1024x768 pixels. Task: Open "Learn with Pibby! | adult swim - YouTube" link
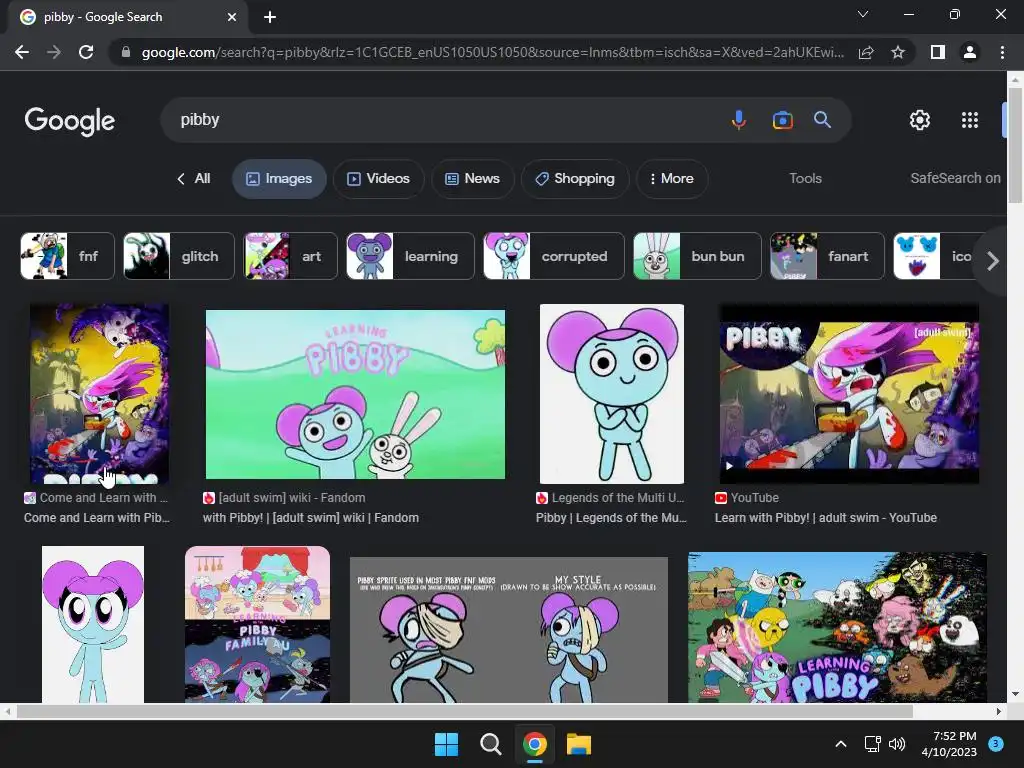[826, 518]
